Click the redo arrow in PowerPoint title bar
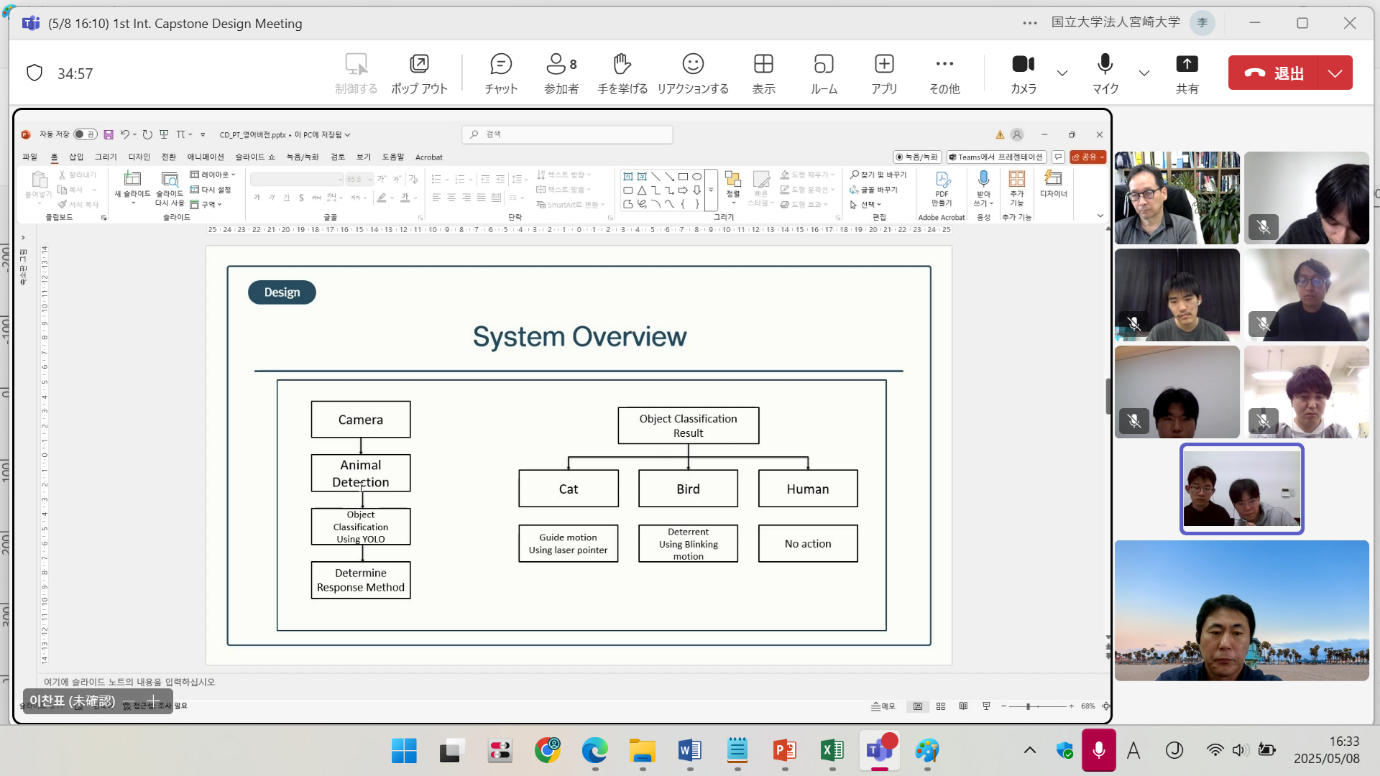 [147, 134]
